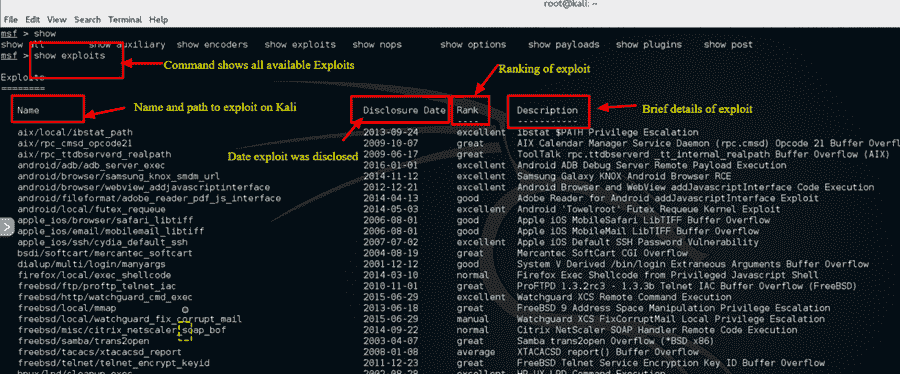Click the 'manual' rank value
Image resolution: width=900 pixels, height=374 pixels.
point(472,319)
